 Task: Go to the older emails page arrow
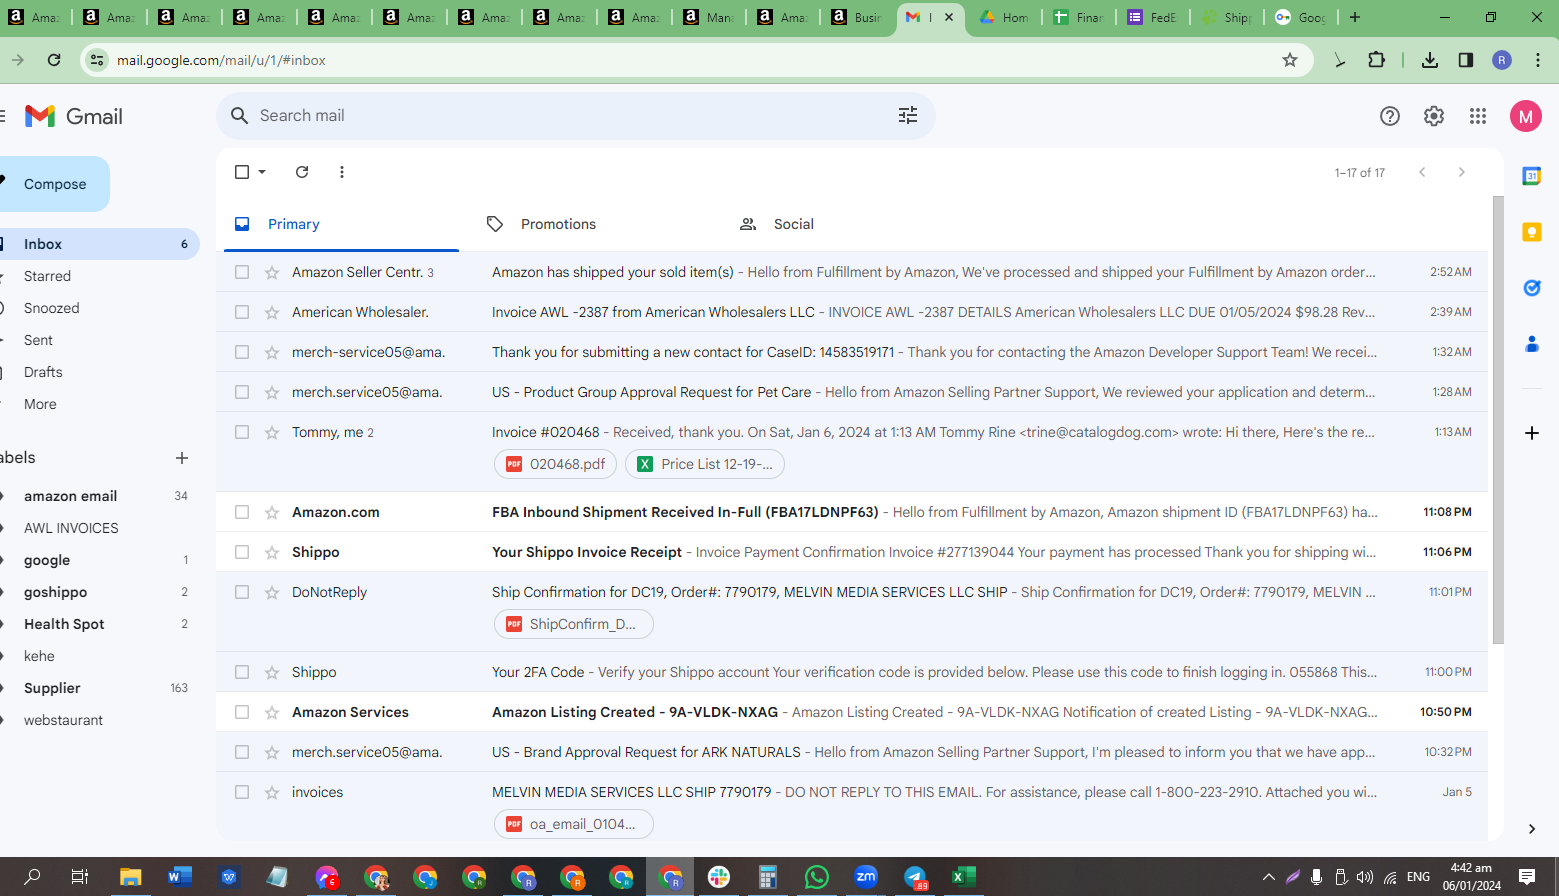tap(1462, 172)
